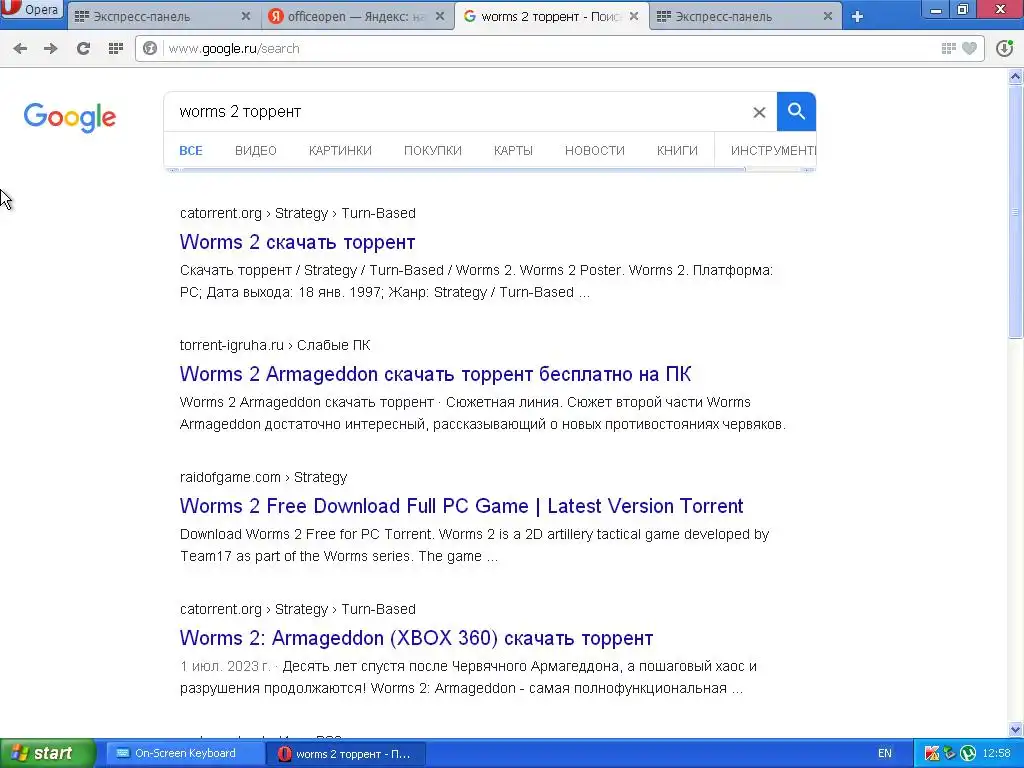Click the uTorrent tray icon
1024x768 pixels.
[x=968, y=754]
